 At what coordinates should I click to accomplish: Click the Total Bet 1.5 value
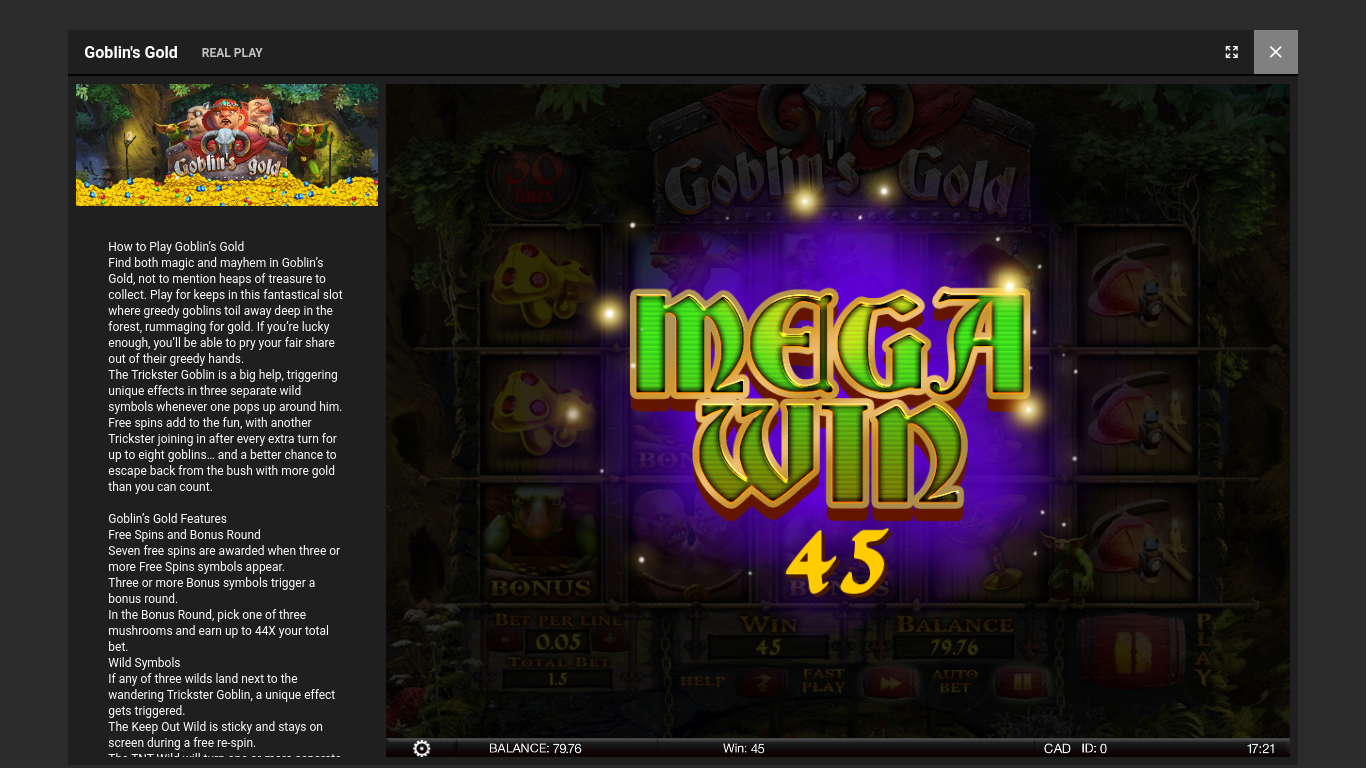[x=558, y=679]
